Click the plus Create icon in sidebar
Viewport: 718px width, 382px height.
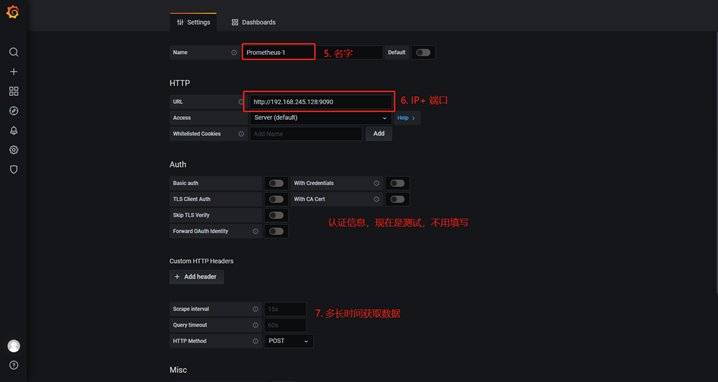14,72
